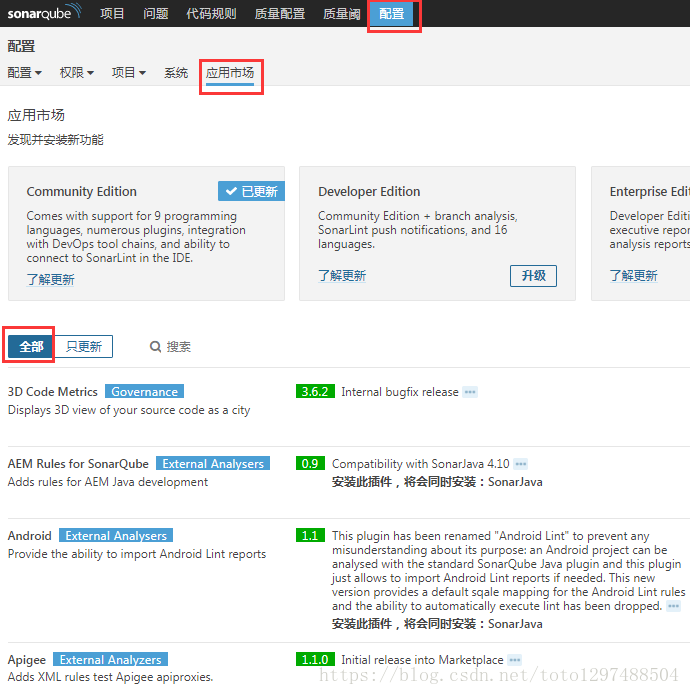Click the SonarQube logo

click(44, 12)
